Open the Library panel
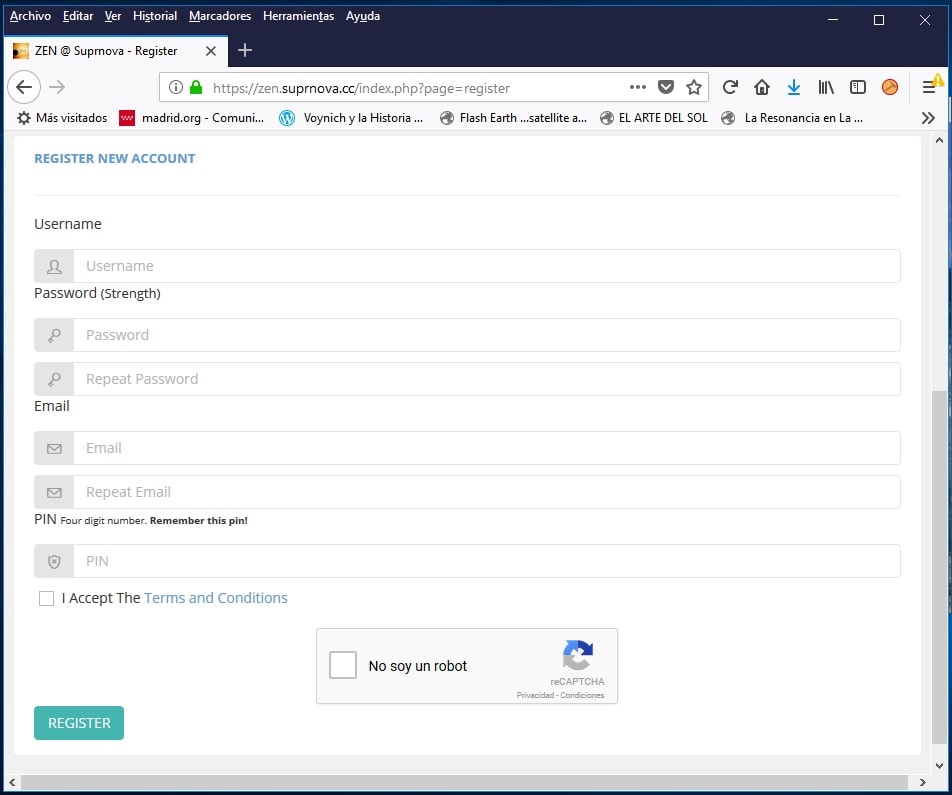 click(825, 88)
